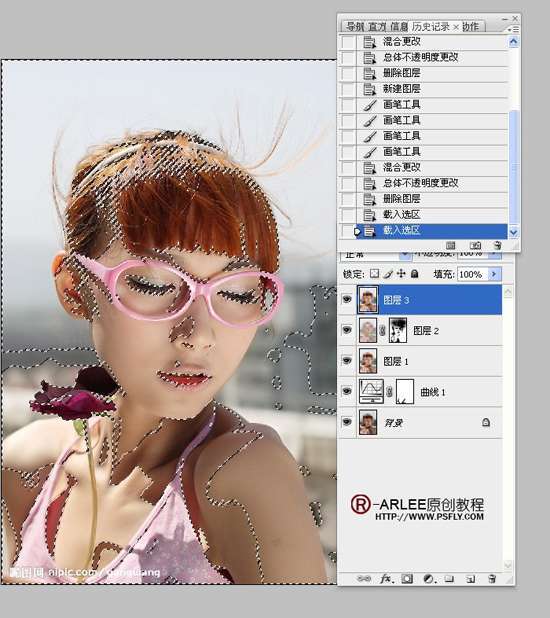550x618 pixels.
Task: Click the link layers chain icon
Action: 364,579
